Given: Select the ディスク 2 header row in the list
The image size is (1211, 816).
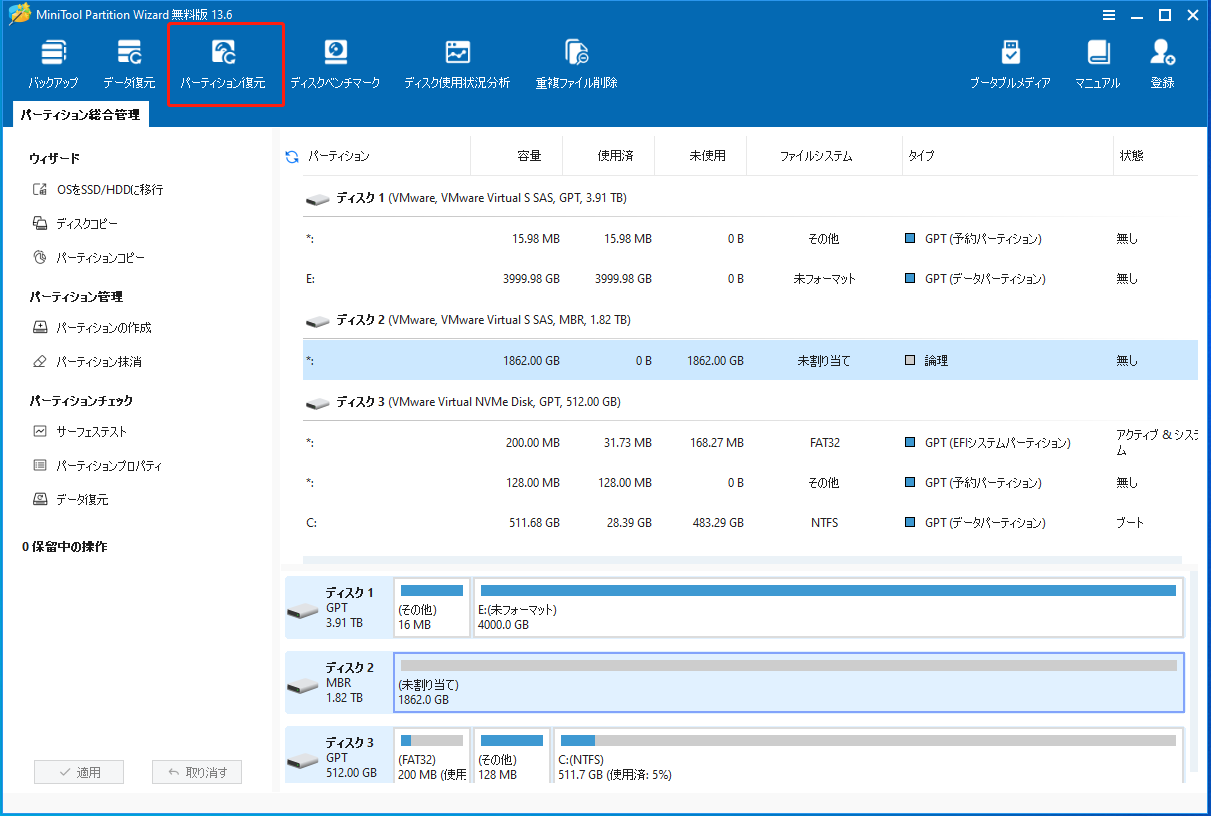Looking at the screenshot, I should click(x=750, y=320).
